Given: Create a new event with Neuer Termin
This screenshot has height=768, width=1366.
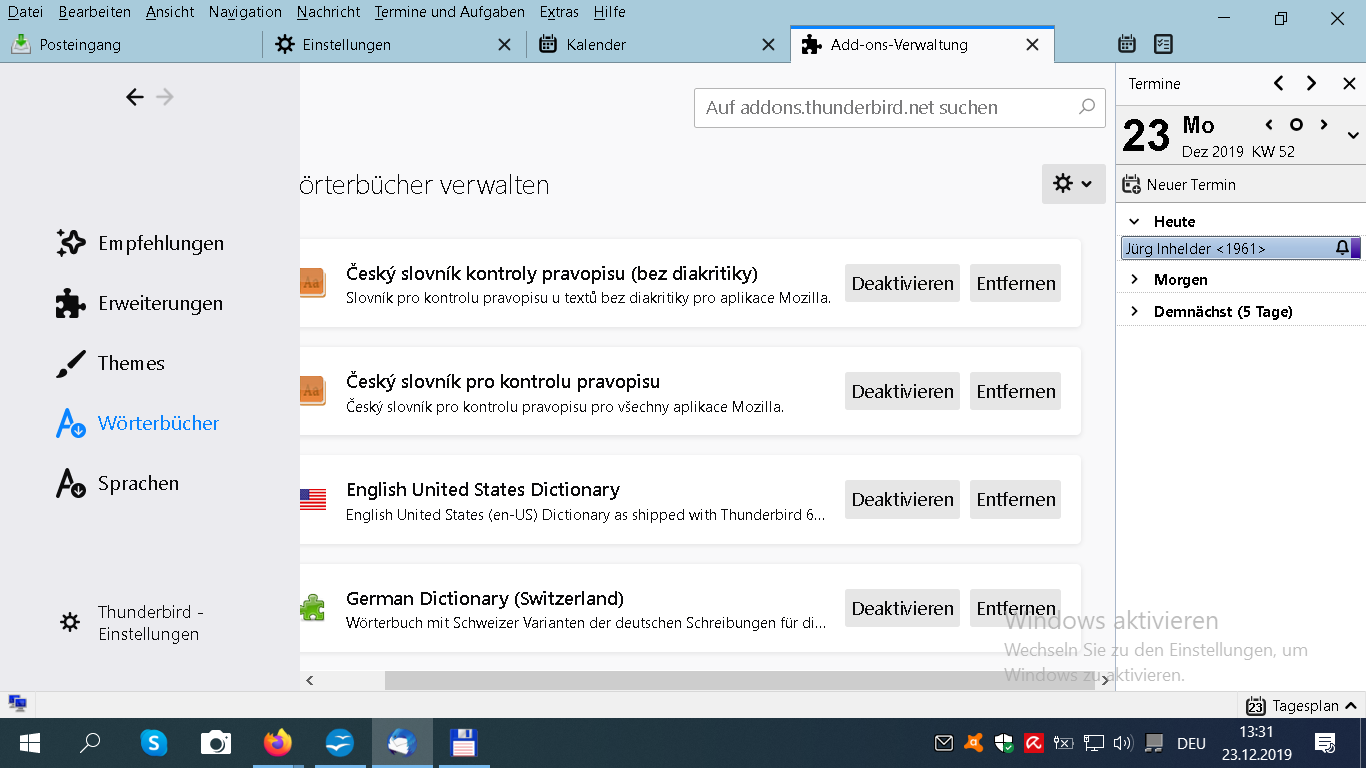Looking at the screenshot, I should [x=1179, y=184].
